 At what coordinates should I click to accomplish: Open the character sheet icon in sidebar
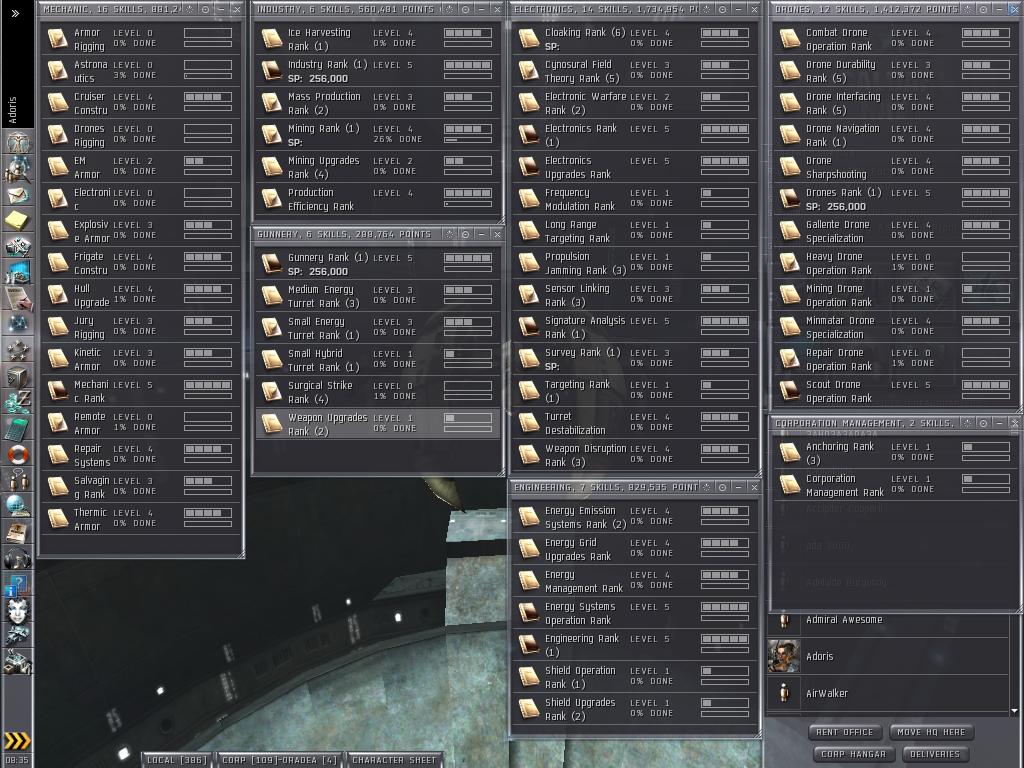pyautogui.click(x=18, y=142)
